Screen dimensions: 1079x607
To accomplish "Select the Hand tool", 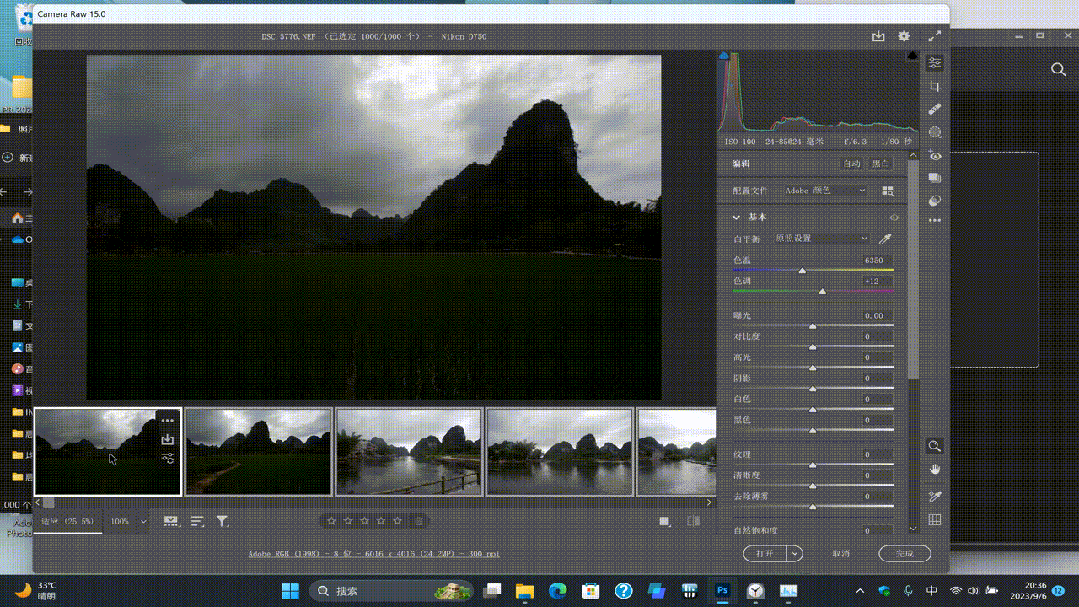I will [935, 469].
